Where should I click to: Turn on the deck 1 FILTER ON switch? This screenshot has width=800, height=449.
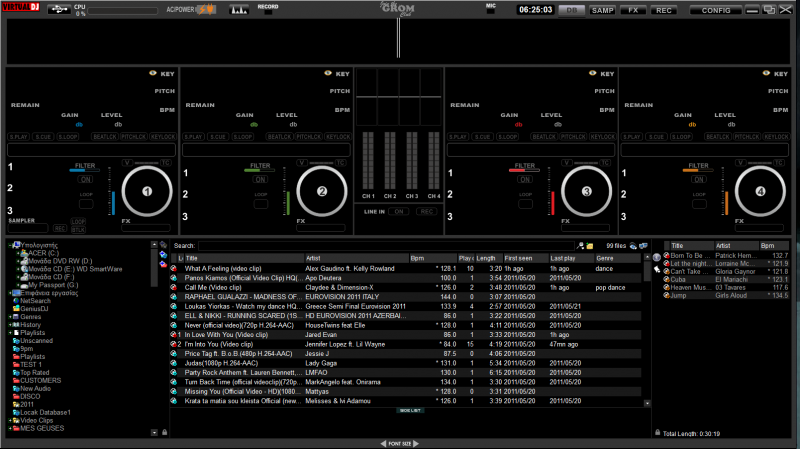pyautogui.click(x=85, y=179)
